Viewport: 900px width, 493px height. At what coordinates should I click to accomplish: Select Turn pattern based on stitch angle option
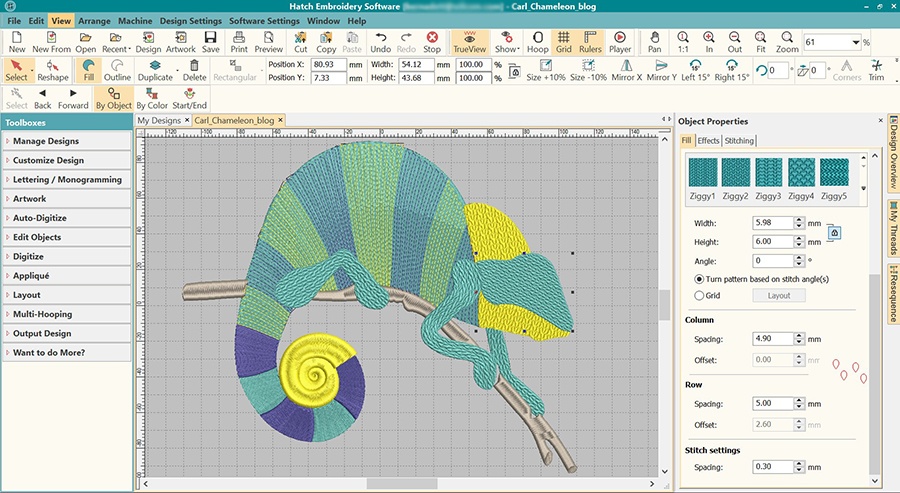click(698, 278)
